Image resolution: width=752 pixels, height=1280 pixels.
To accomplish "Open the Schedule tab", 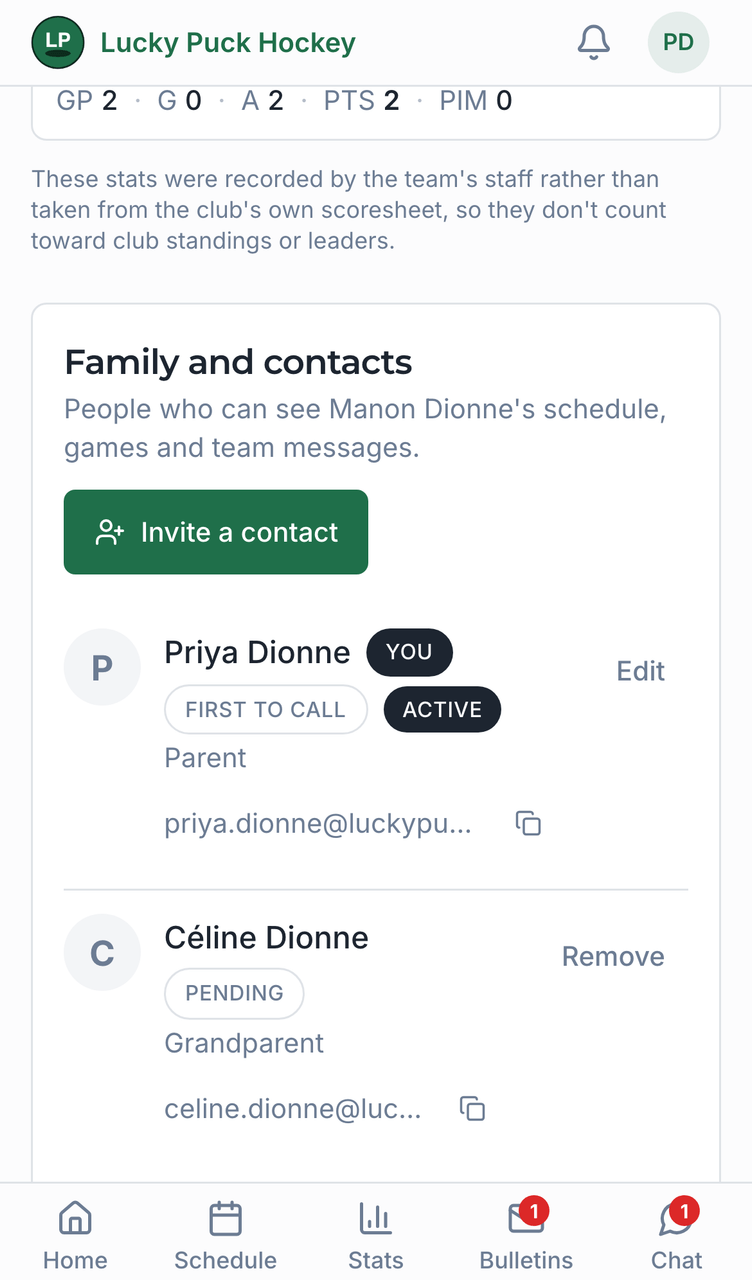I will click(225, 1235).
